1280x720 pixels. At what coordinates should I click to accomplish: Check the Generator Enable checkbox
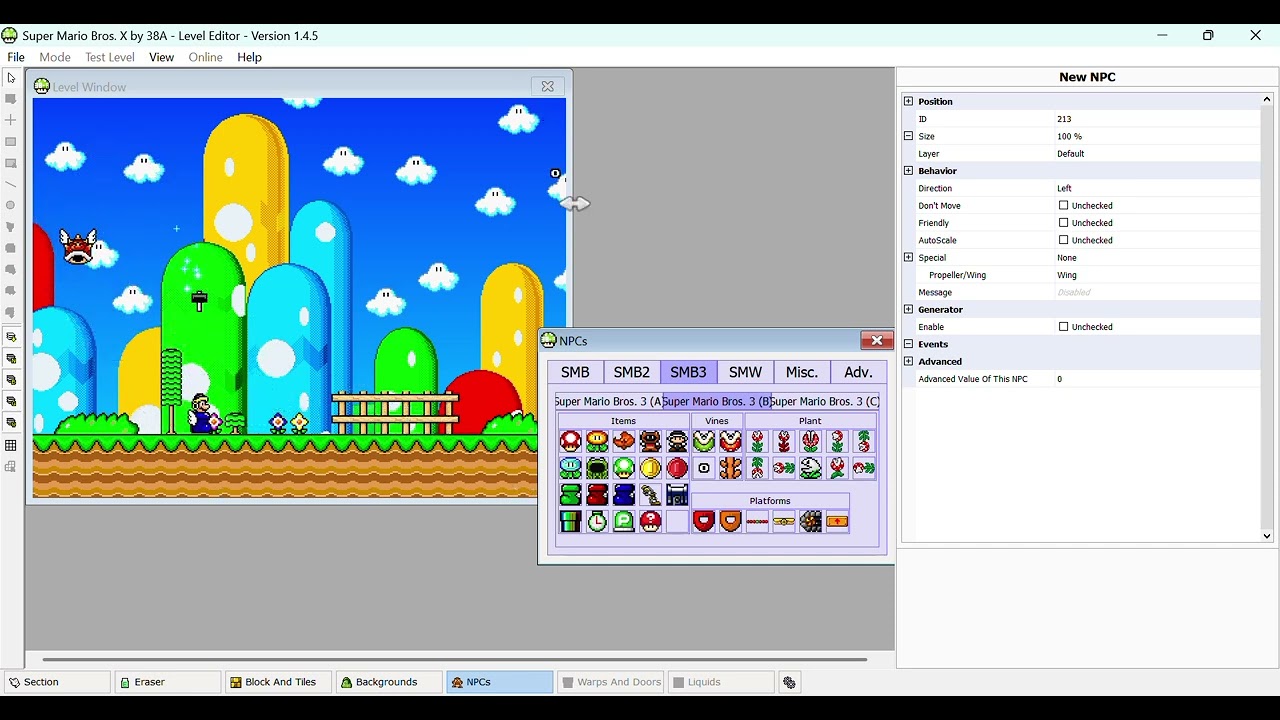point(1063,327)
